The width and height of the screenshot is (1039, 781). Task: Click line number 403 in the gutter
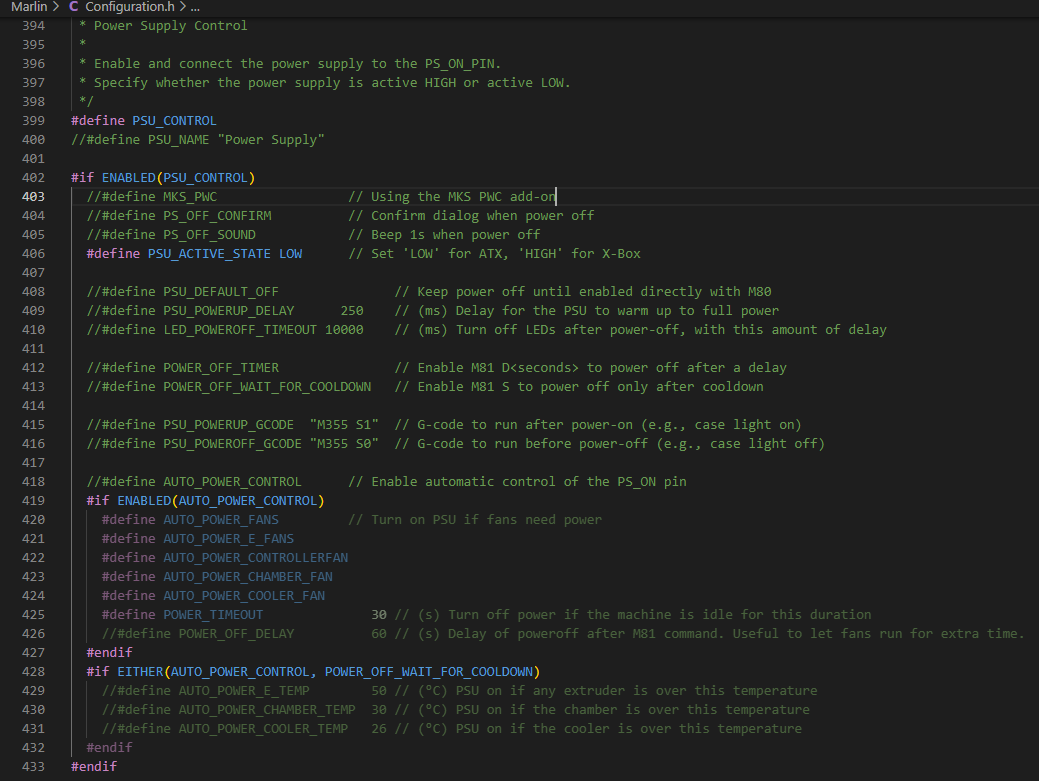pyautogui.click(x=33, y=197)
